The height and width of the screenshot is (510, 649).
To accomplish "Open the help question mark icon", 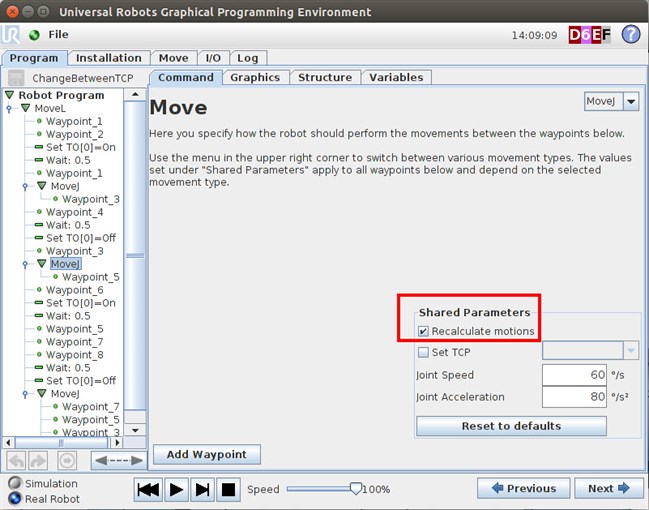I will coord(631,35).
